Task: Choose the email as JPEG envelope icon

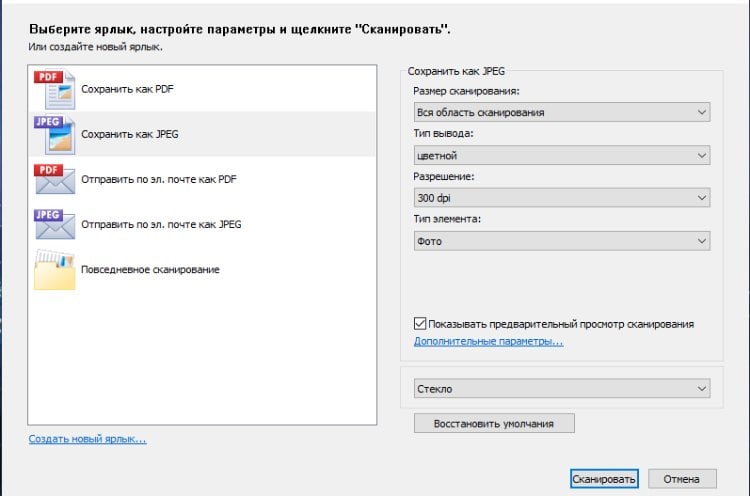Action: (x=55, y=224)
